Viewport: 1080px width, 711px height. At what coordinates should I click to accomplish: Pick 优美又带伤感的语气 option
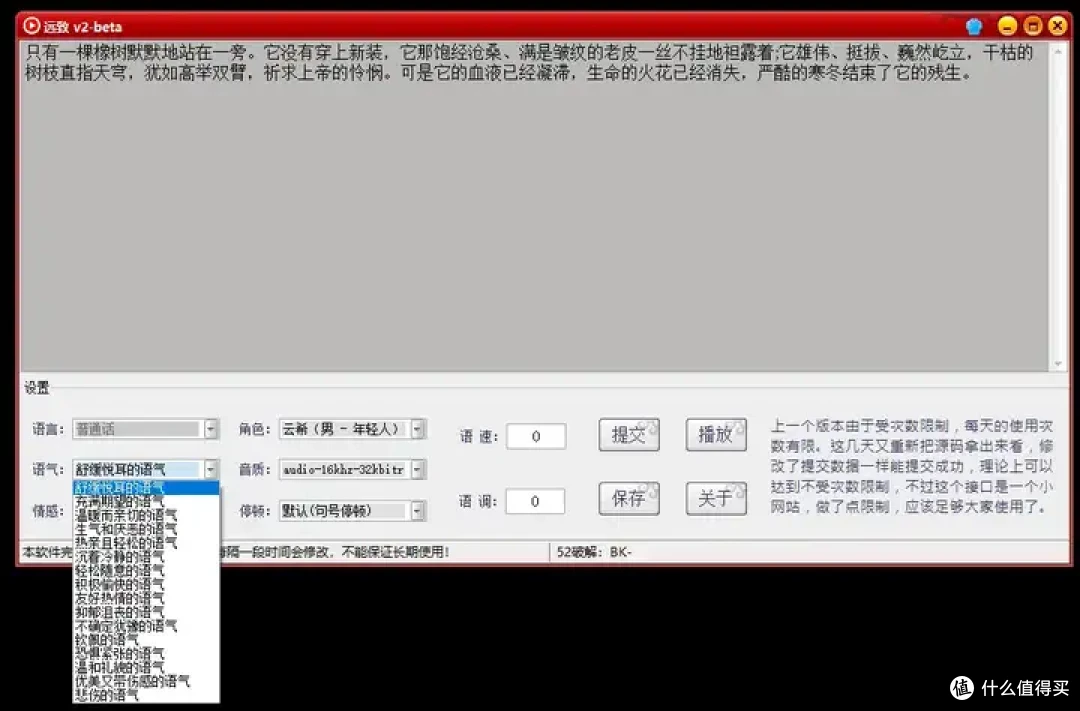point(146,681)
